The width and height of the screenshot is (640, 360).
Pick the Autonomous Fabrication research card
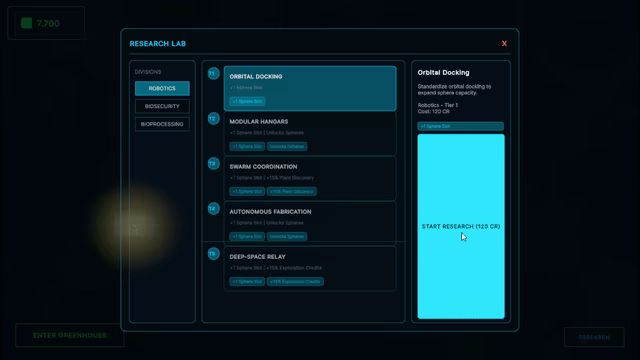(310, 223)
